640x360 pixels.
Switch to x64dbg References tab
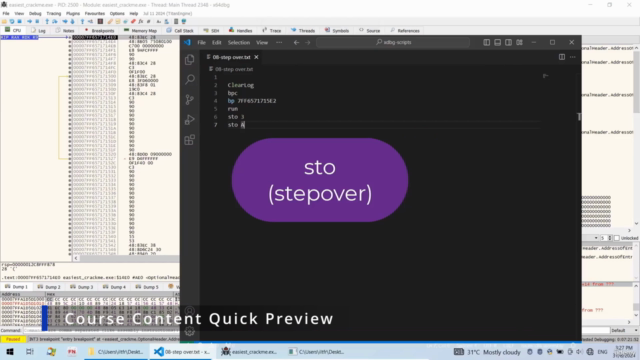coord(405,31)
